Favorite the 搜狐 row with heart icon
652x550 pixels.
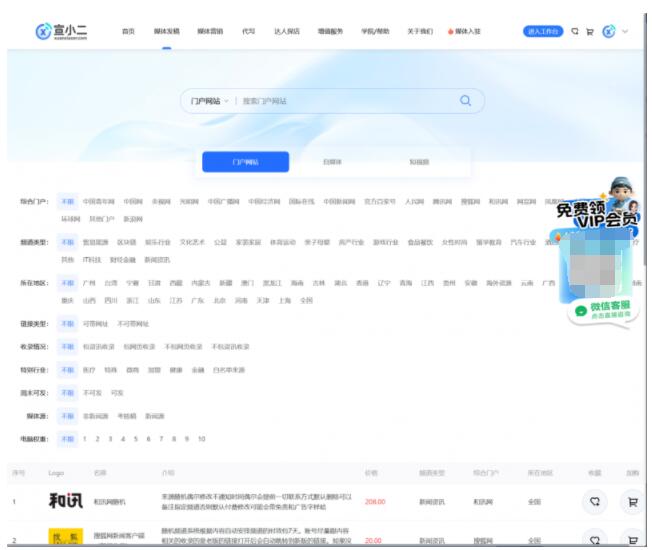pyautogui.click(x=595, y=540)
